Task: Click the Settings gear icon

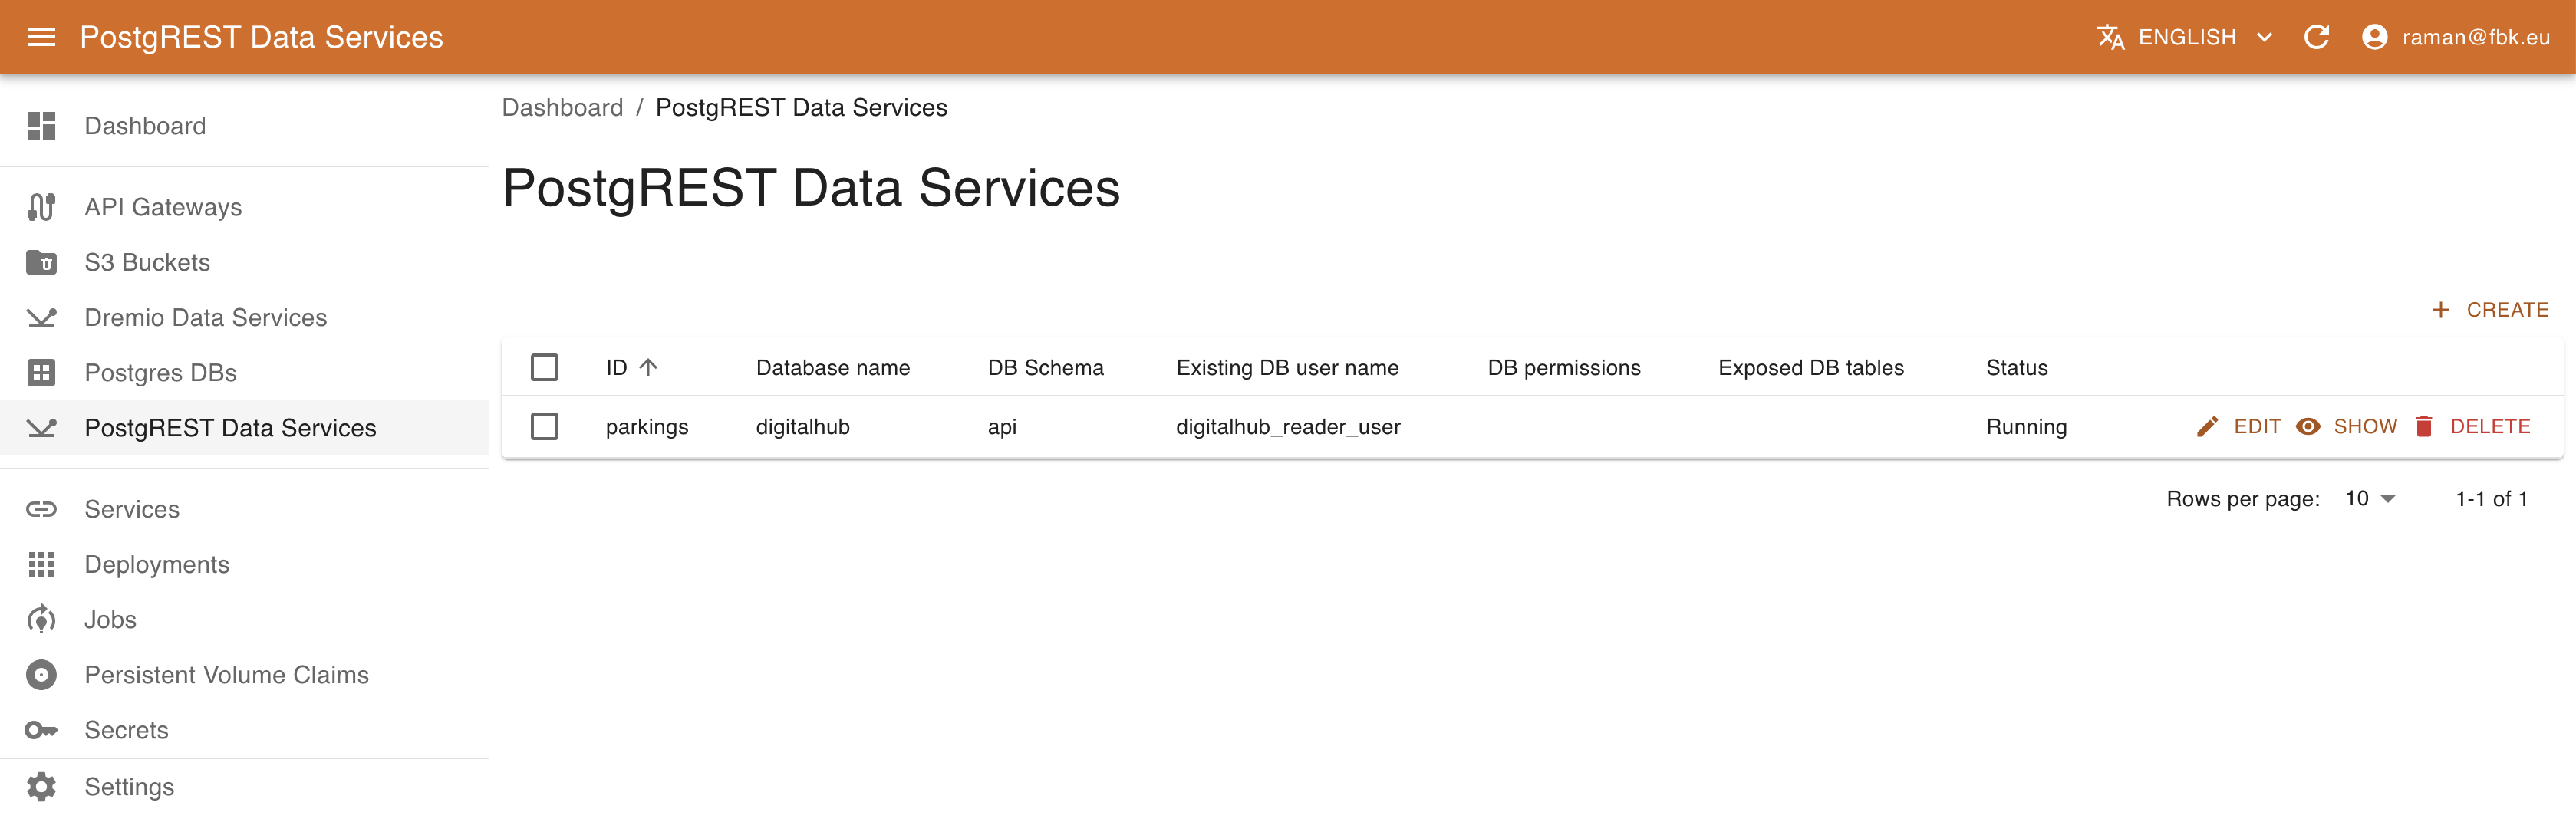Action: [41, 787]
